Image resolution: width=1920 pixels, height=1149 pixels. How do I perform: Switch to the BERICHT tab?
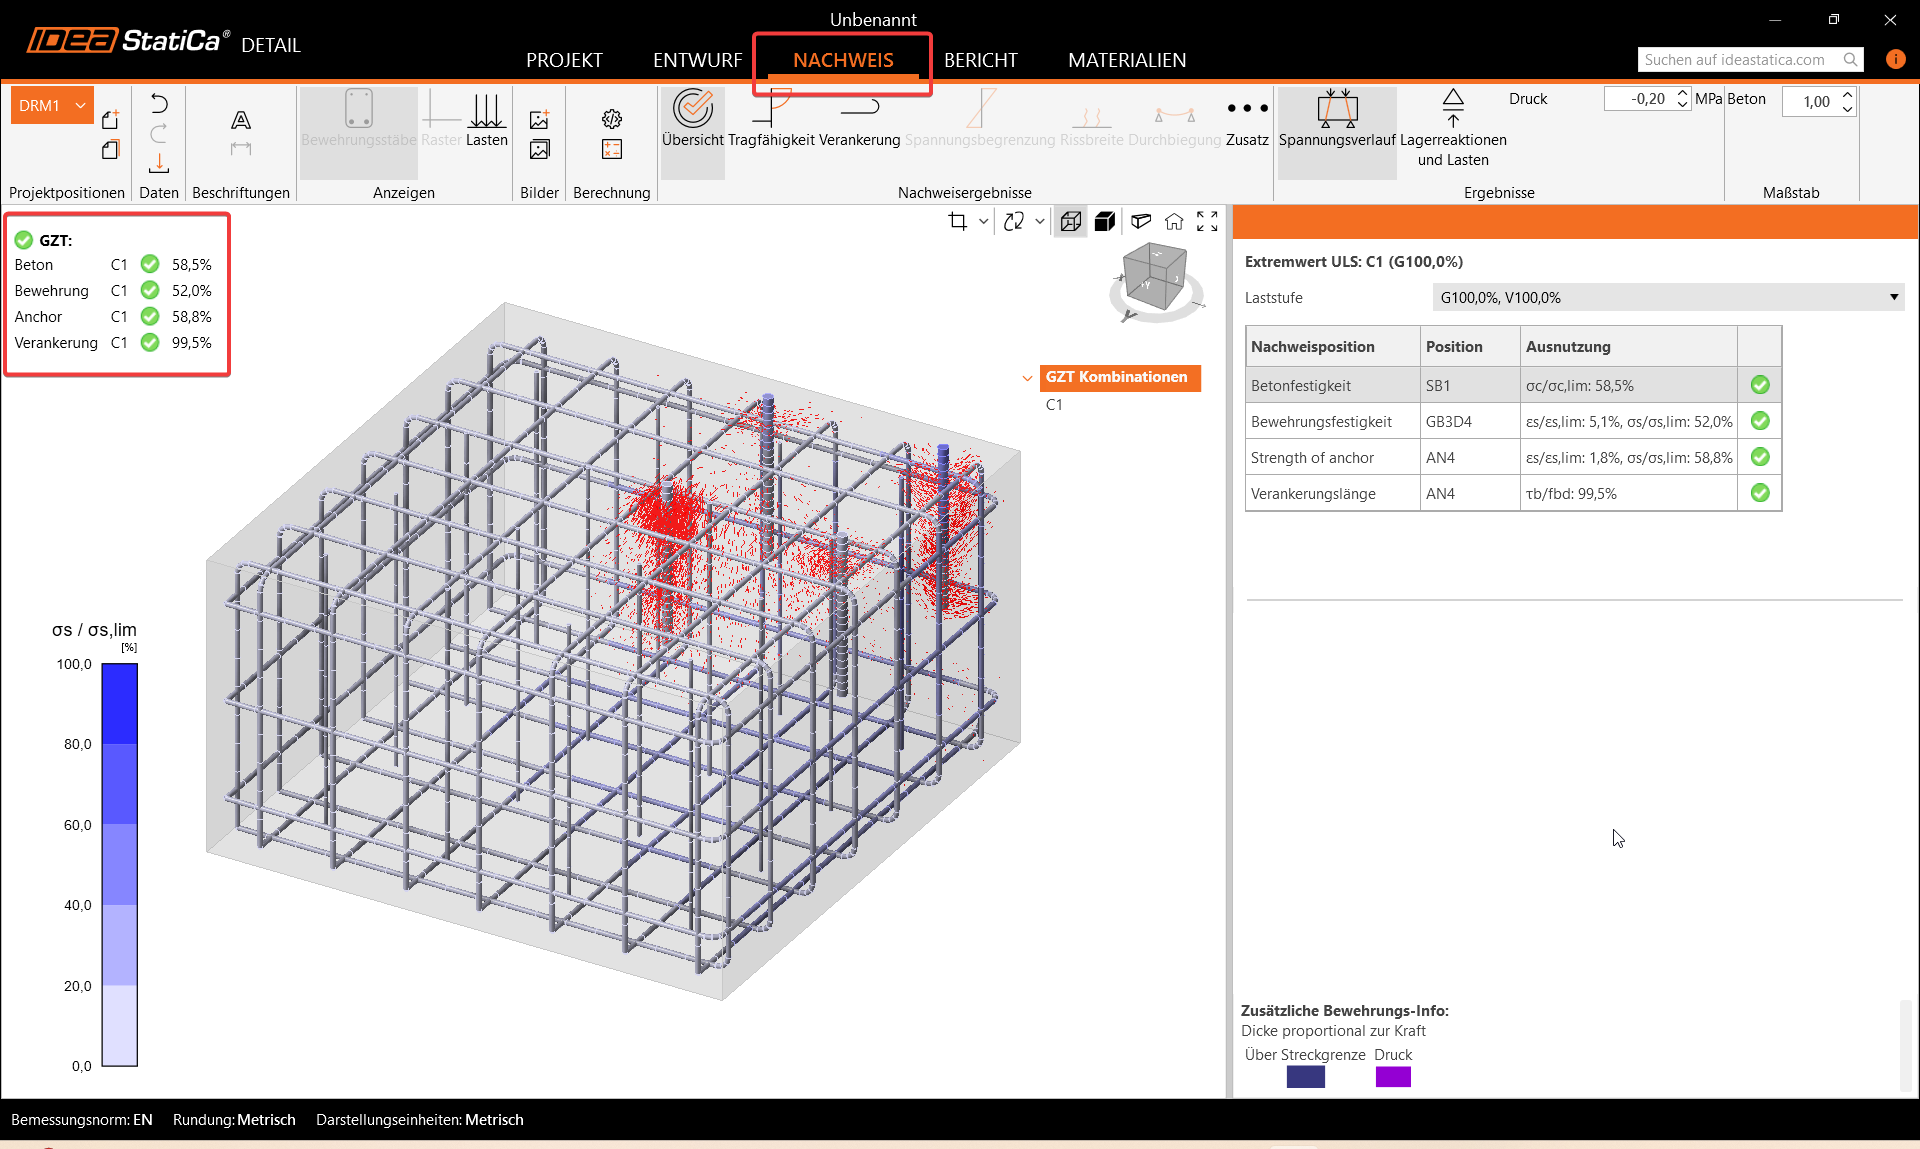pyautogui.click(x=980, y=60)
